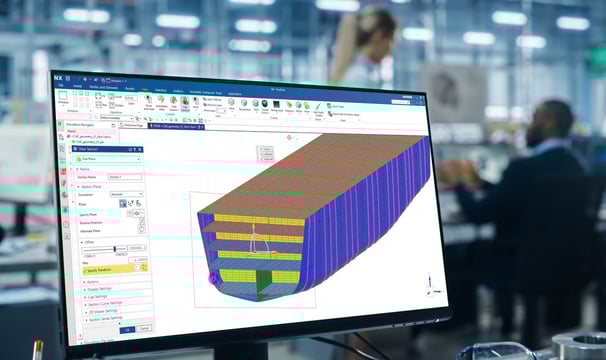Switch to the Results ribbon tab
Image resolution: width=606 pixels, height=360 pixels.
tap(130, 89)
